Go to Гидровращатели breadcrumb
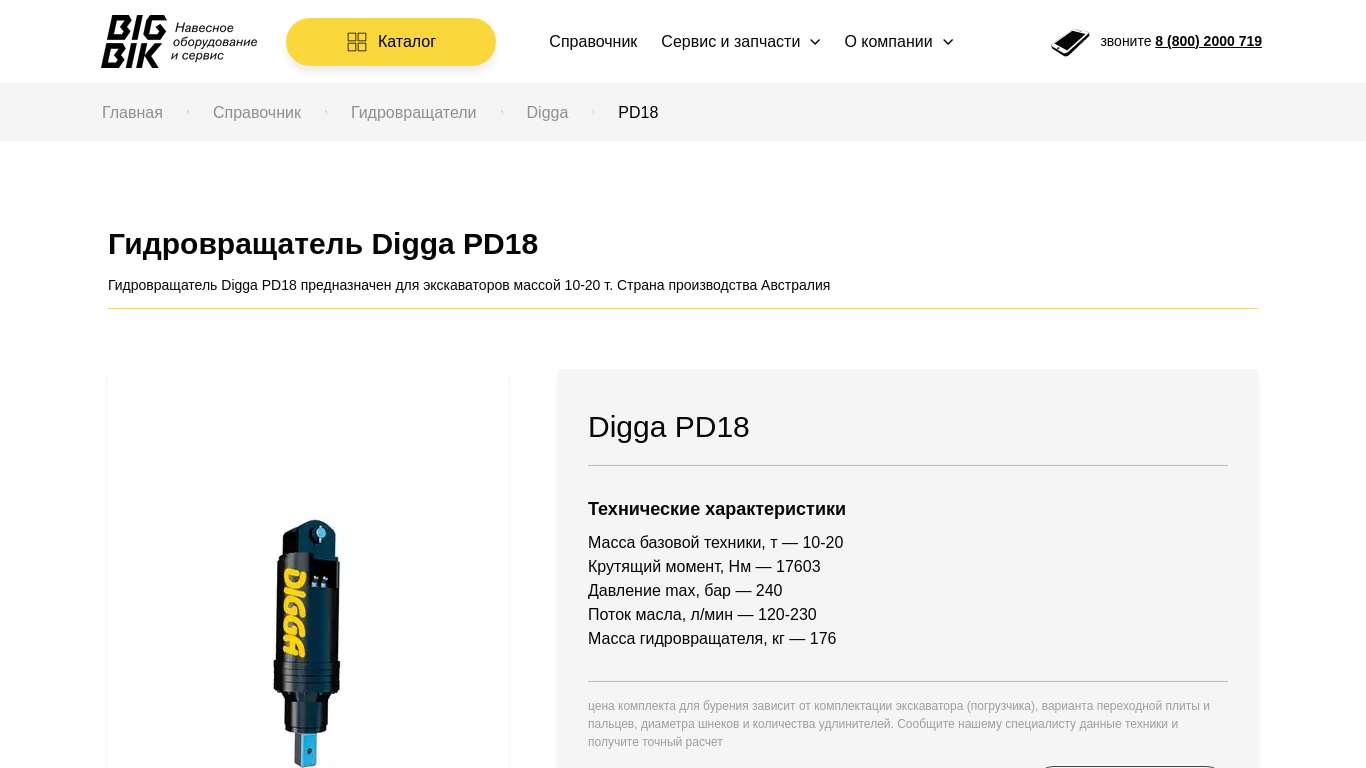The width and height of the screenshot is (1366, 768). pyautogui.click(x=414, y=112)
